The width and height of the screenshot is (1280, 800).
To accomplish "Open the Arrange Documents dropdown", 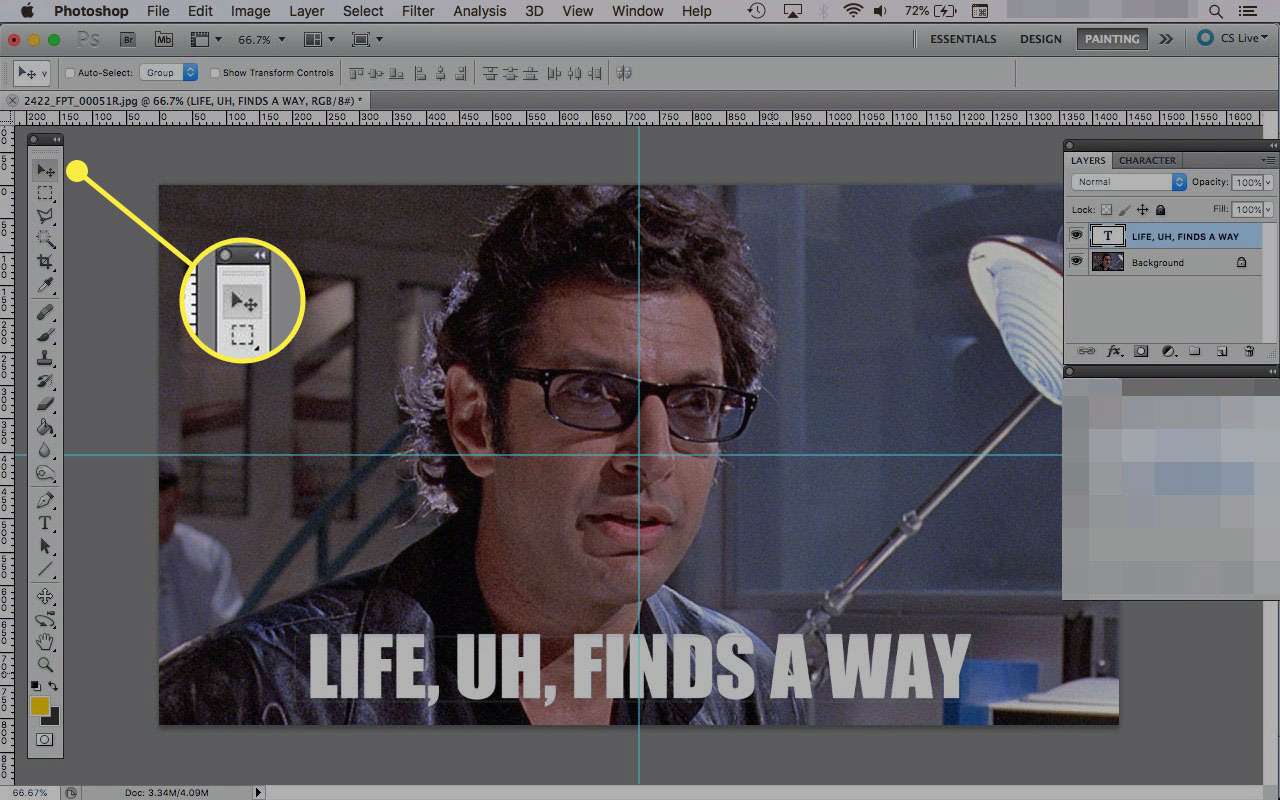I will click(319, 39).
